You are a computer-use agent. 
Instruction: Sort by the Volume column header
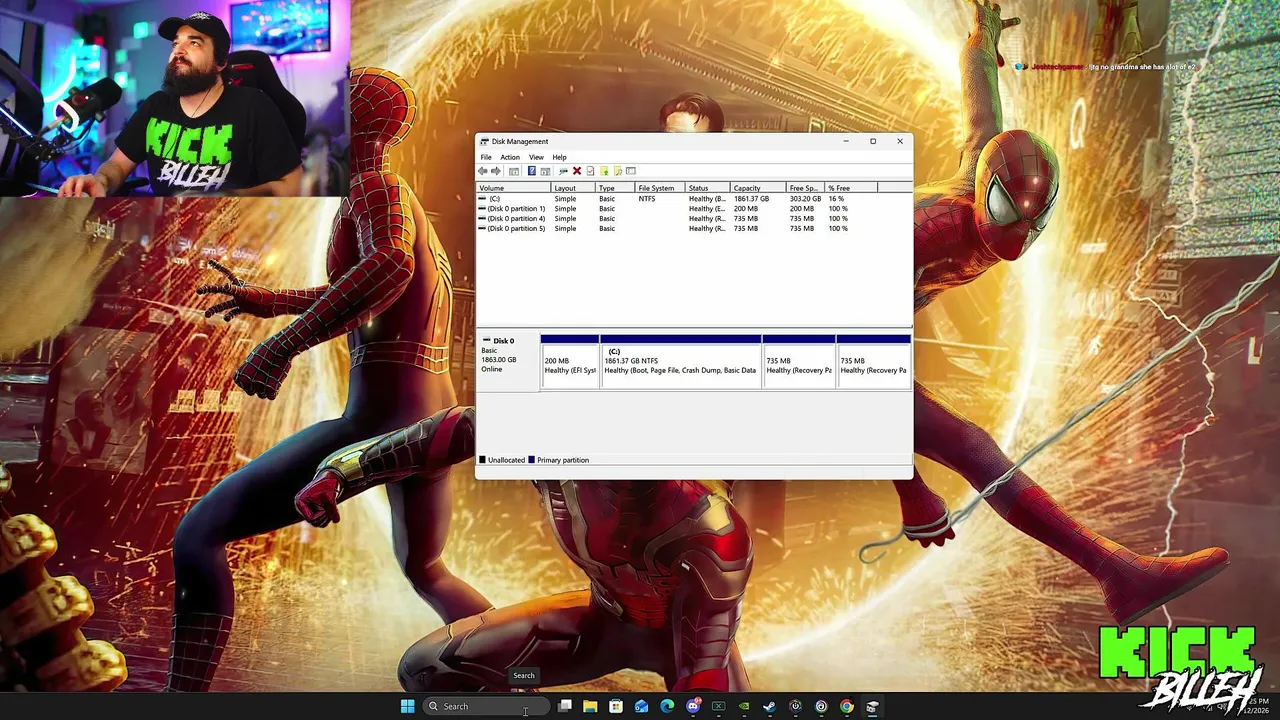tap(514, 188)
